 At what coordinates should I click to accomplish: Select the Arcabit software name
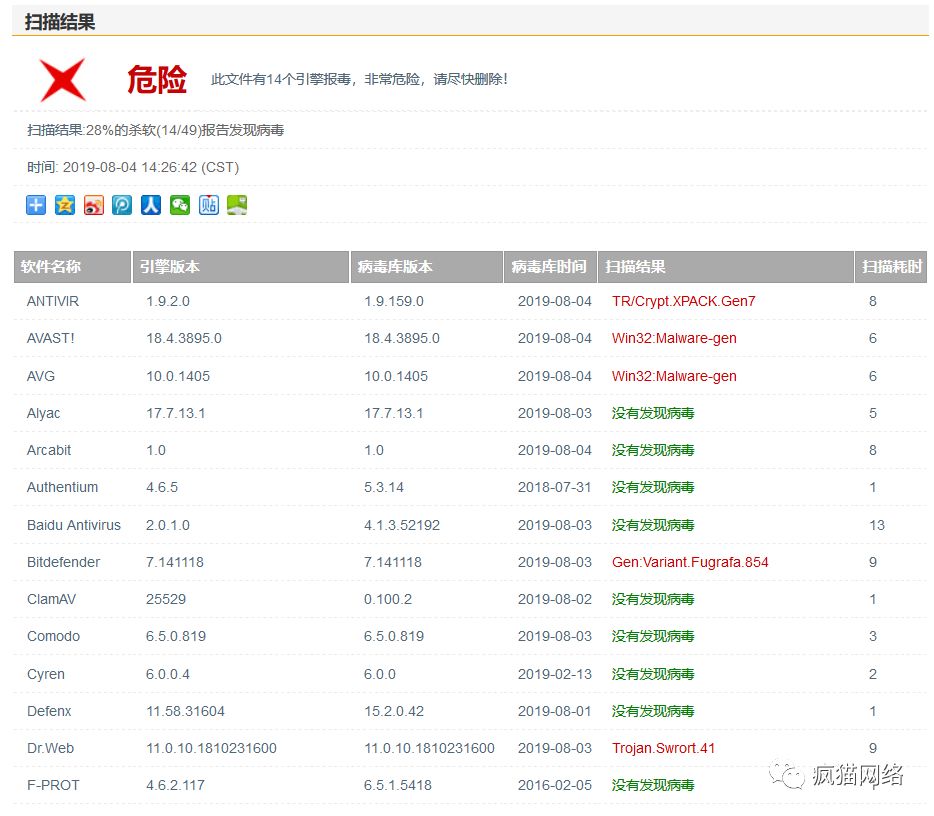point(49,450)
